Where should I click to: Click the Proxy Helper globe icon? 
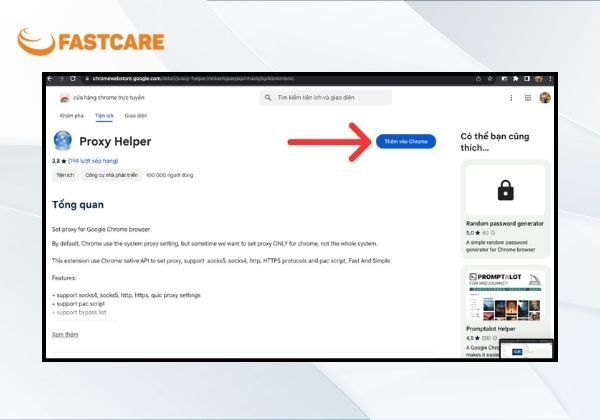click(x=63, y=141)
